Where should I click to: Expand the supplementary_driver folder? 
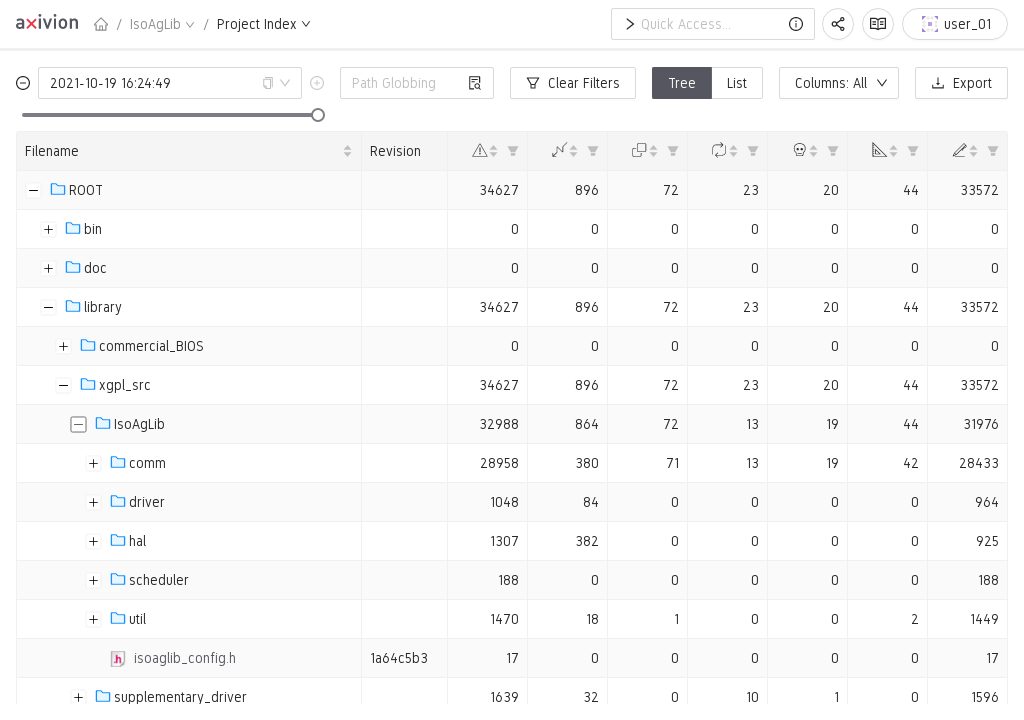click(x=78, y=697)
